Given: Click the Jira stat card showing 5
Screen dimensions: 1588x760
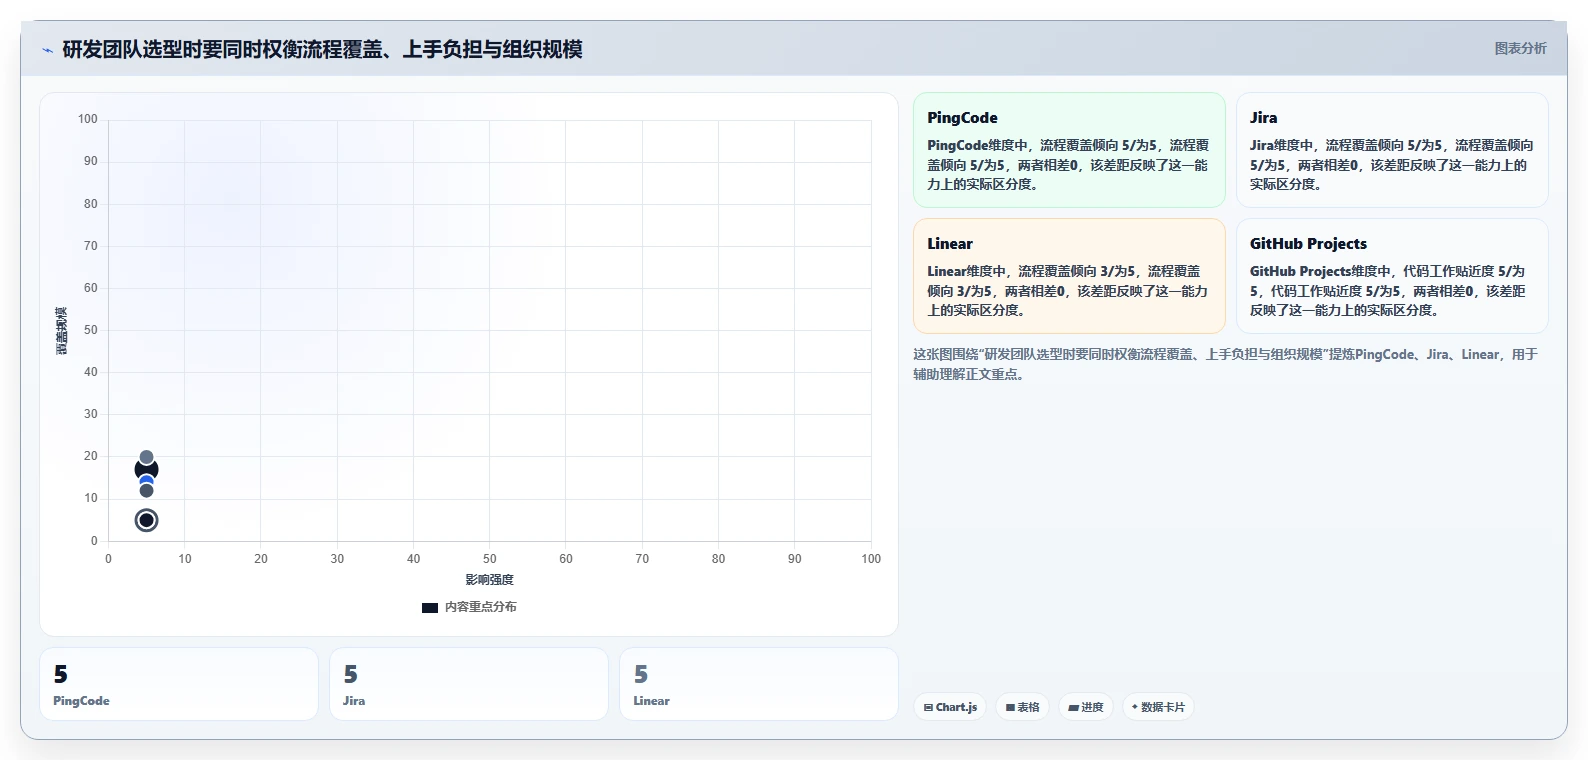Looking at the screenshot, I should (x=469, y=684).
